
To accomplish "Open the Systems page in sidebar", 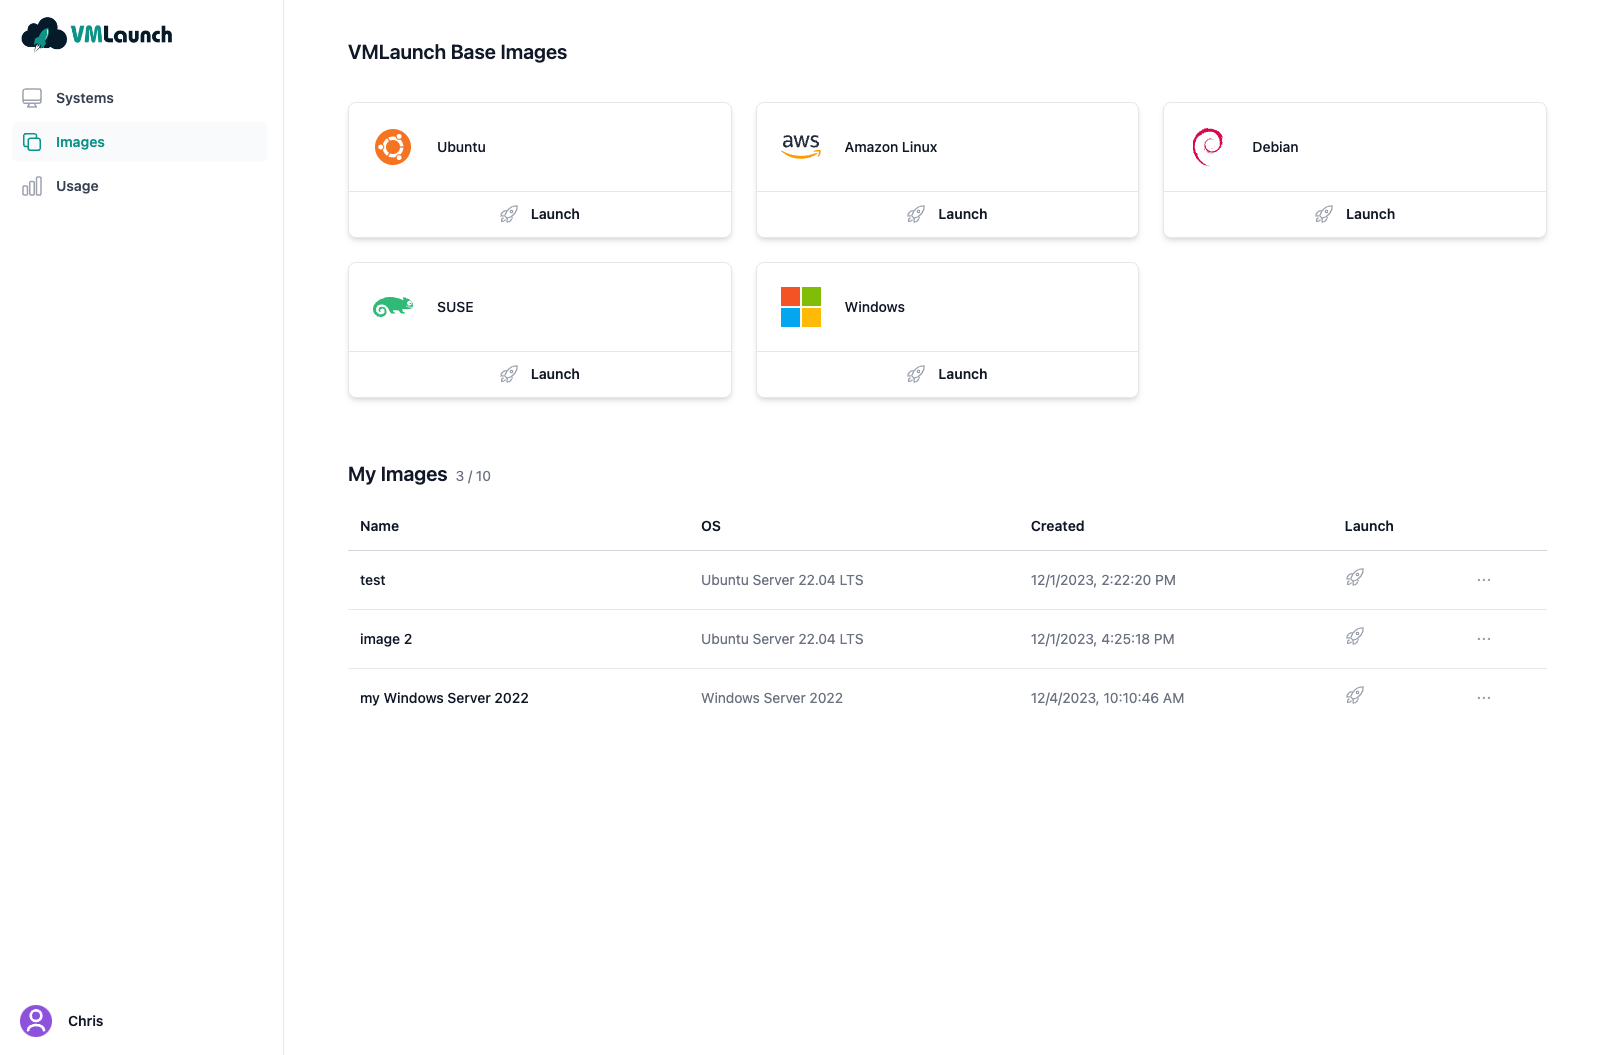I will tap(139, 98).
